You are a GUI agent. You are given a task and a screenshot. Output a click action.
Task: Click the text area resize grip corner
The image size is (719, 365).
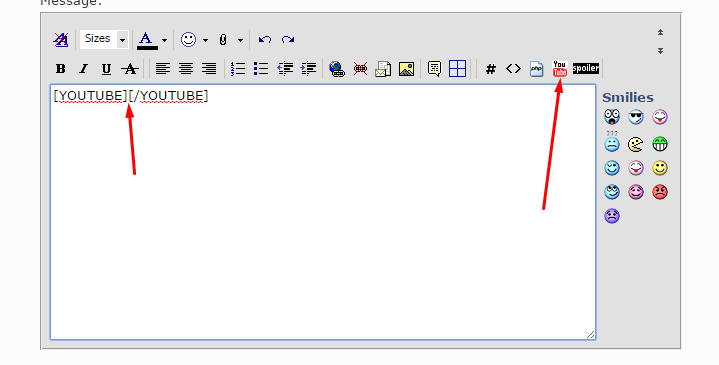(591, 335)
